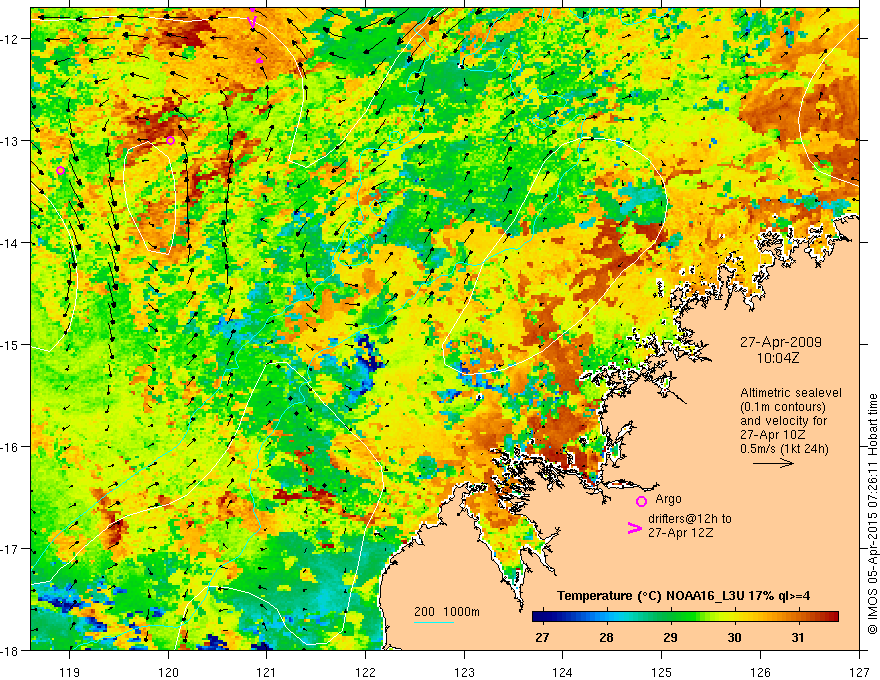Click the 'and velocity for' caption line

click(783, 421)
